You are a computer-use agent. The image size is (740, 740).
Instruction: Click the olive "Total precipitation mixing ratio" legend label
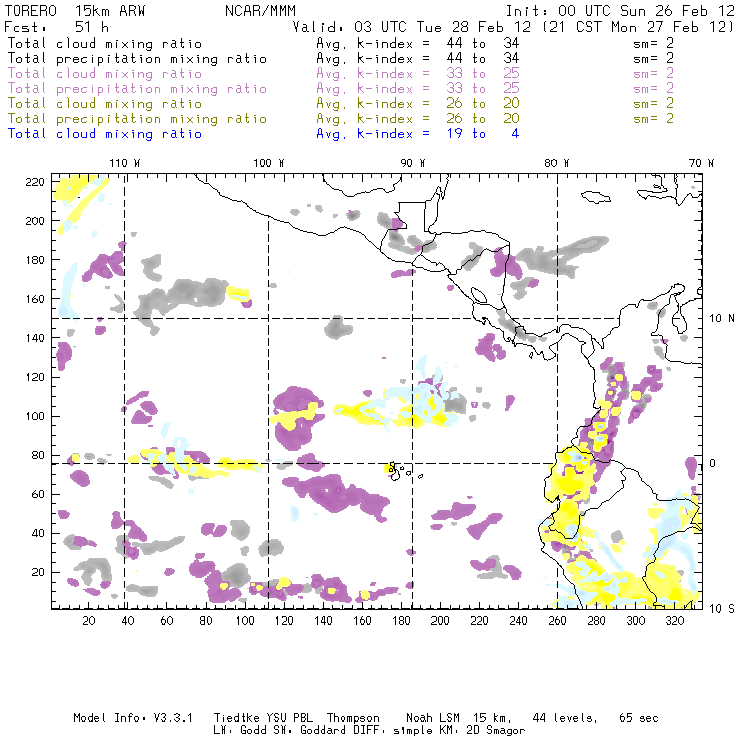[x=137, y=118]
